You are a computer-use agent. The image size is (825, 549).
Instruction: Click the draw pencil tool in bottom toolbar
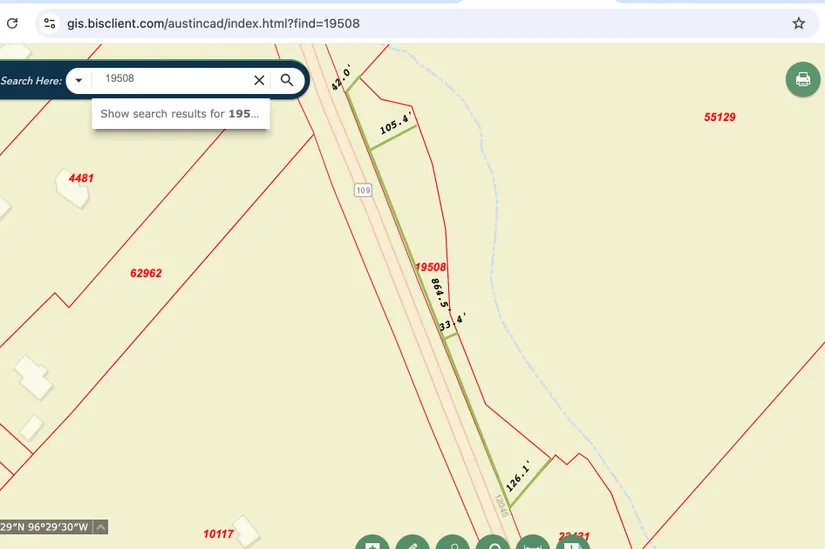pyautogui.click(x=412, y=543)
